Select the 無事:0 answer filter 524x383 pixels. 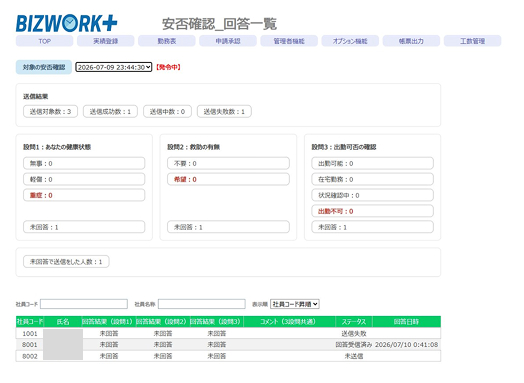(84, 163)
